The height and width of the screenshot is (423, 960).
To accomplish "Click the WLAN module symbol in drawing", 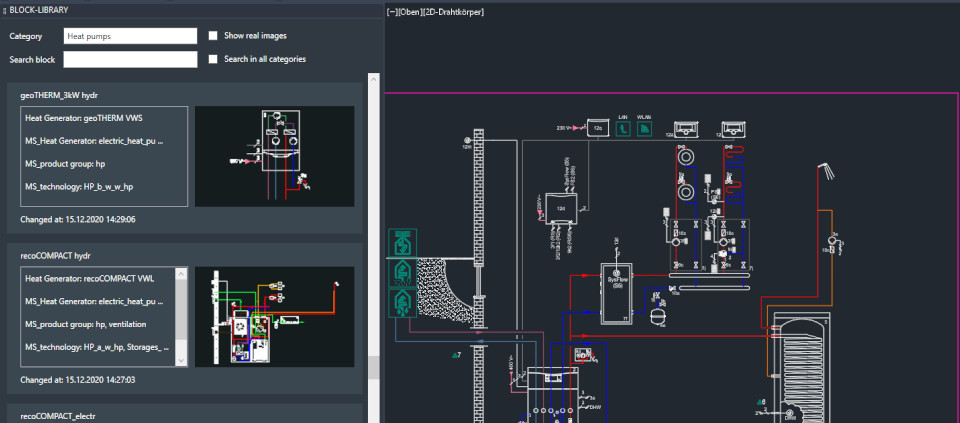I will click(x=644, y=129).
